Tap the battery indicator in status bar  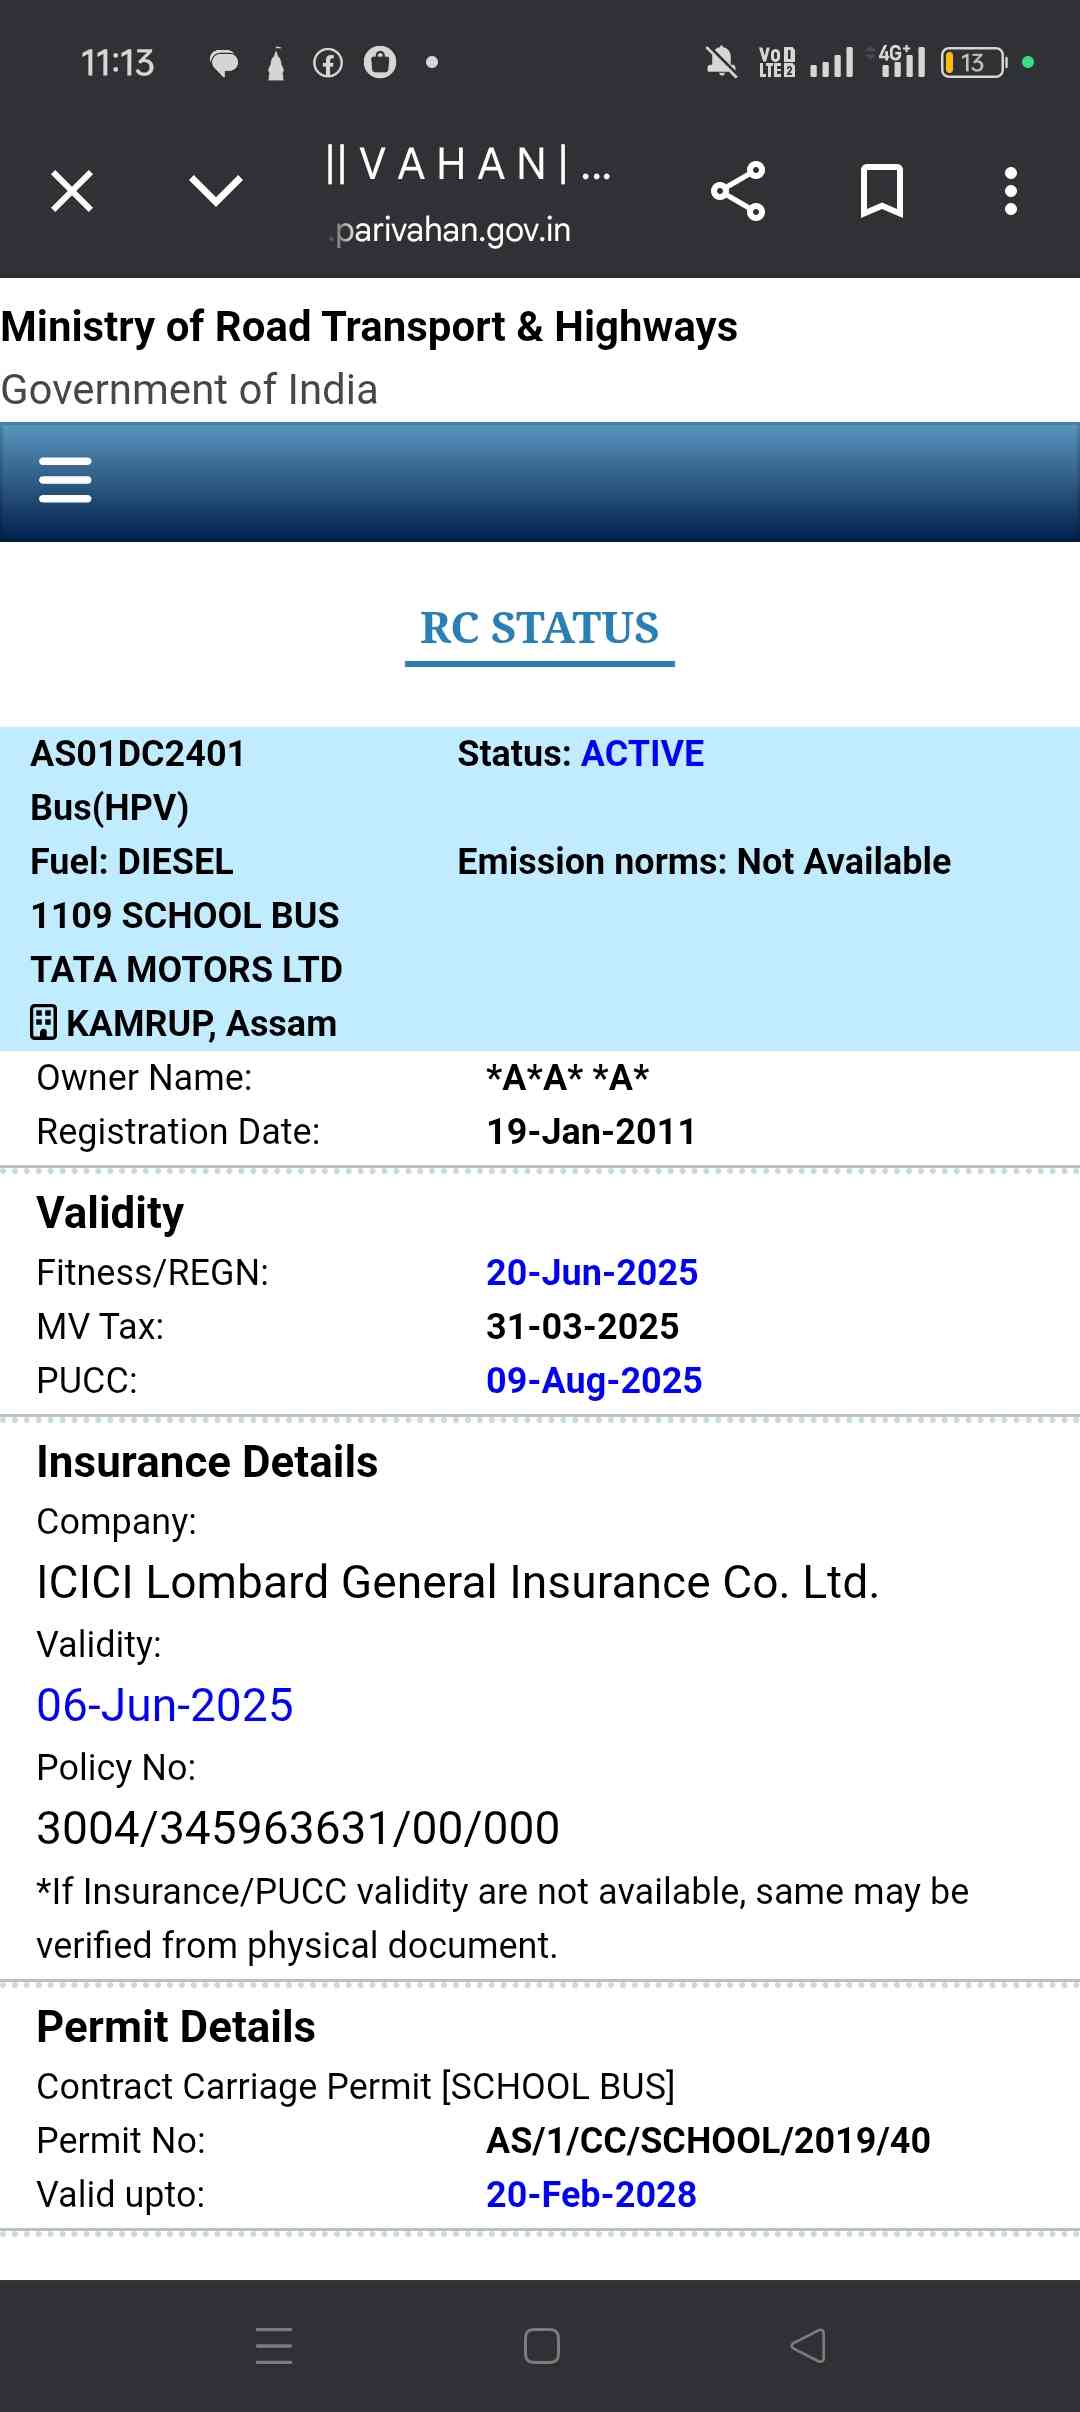coord(973,63)
